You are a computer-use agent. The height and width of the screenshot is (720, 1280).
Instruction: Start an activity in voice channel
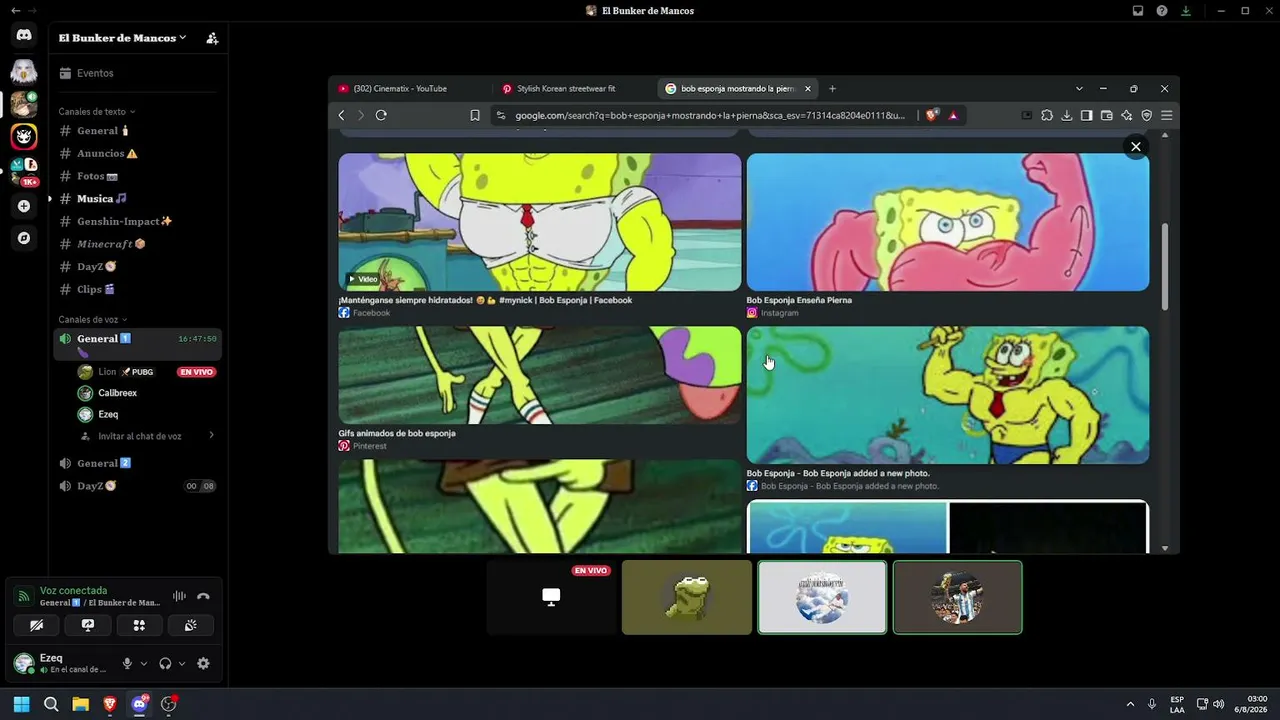click(x=139, y=625)
